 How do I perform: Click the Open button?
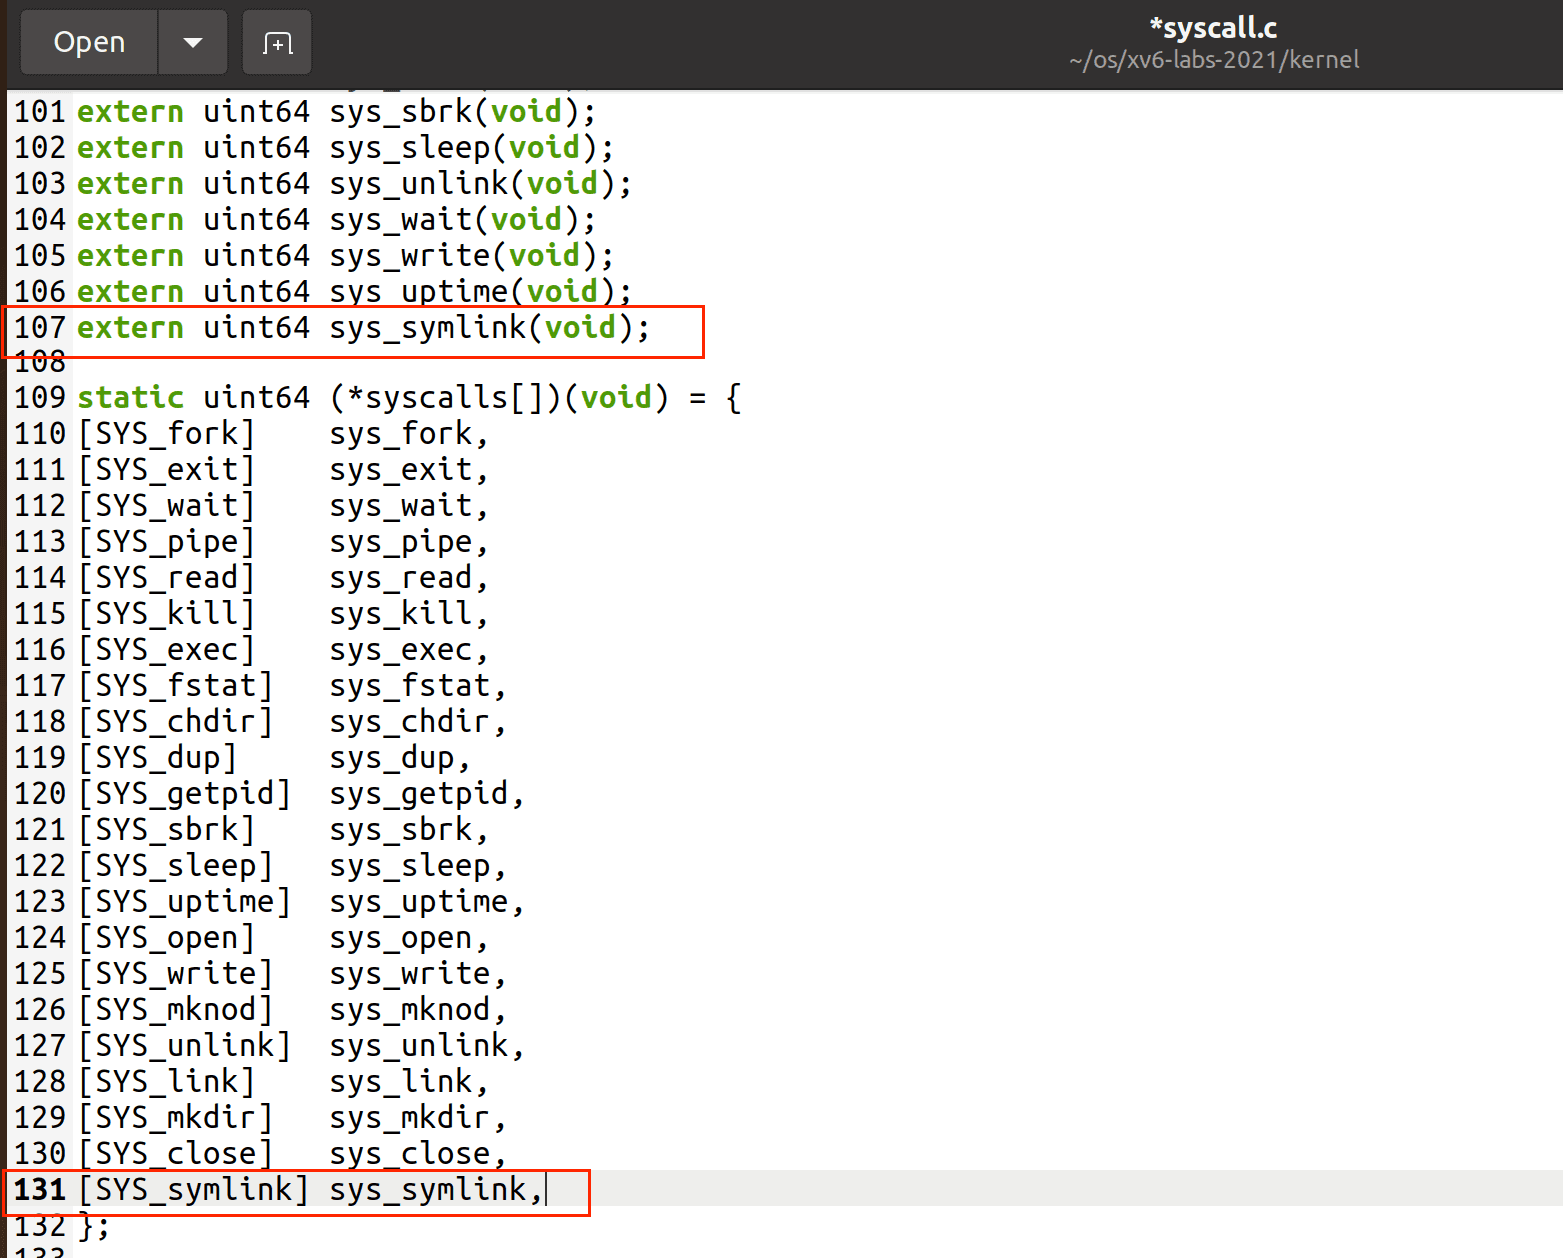pyautogui.click(x=89, y=43)
